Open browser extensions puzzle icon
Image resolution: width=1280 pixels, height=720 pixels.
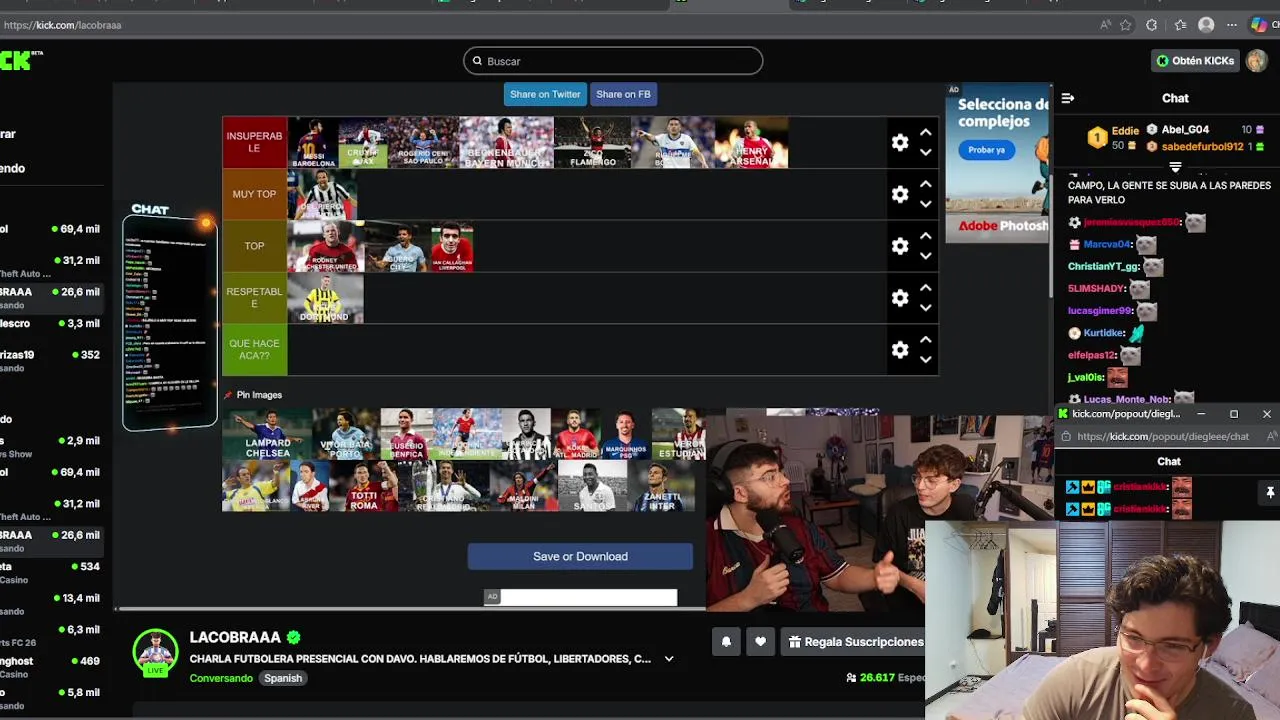[x=1152, y=25]
